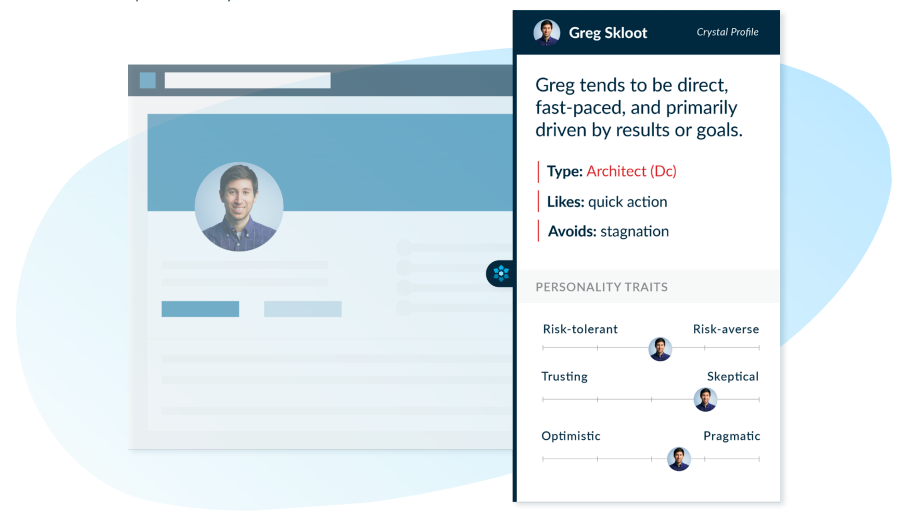Click the Architect (Dc) type link
This screenshot has height=518, width=916.
(632, 171)
